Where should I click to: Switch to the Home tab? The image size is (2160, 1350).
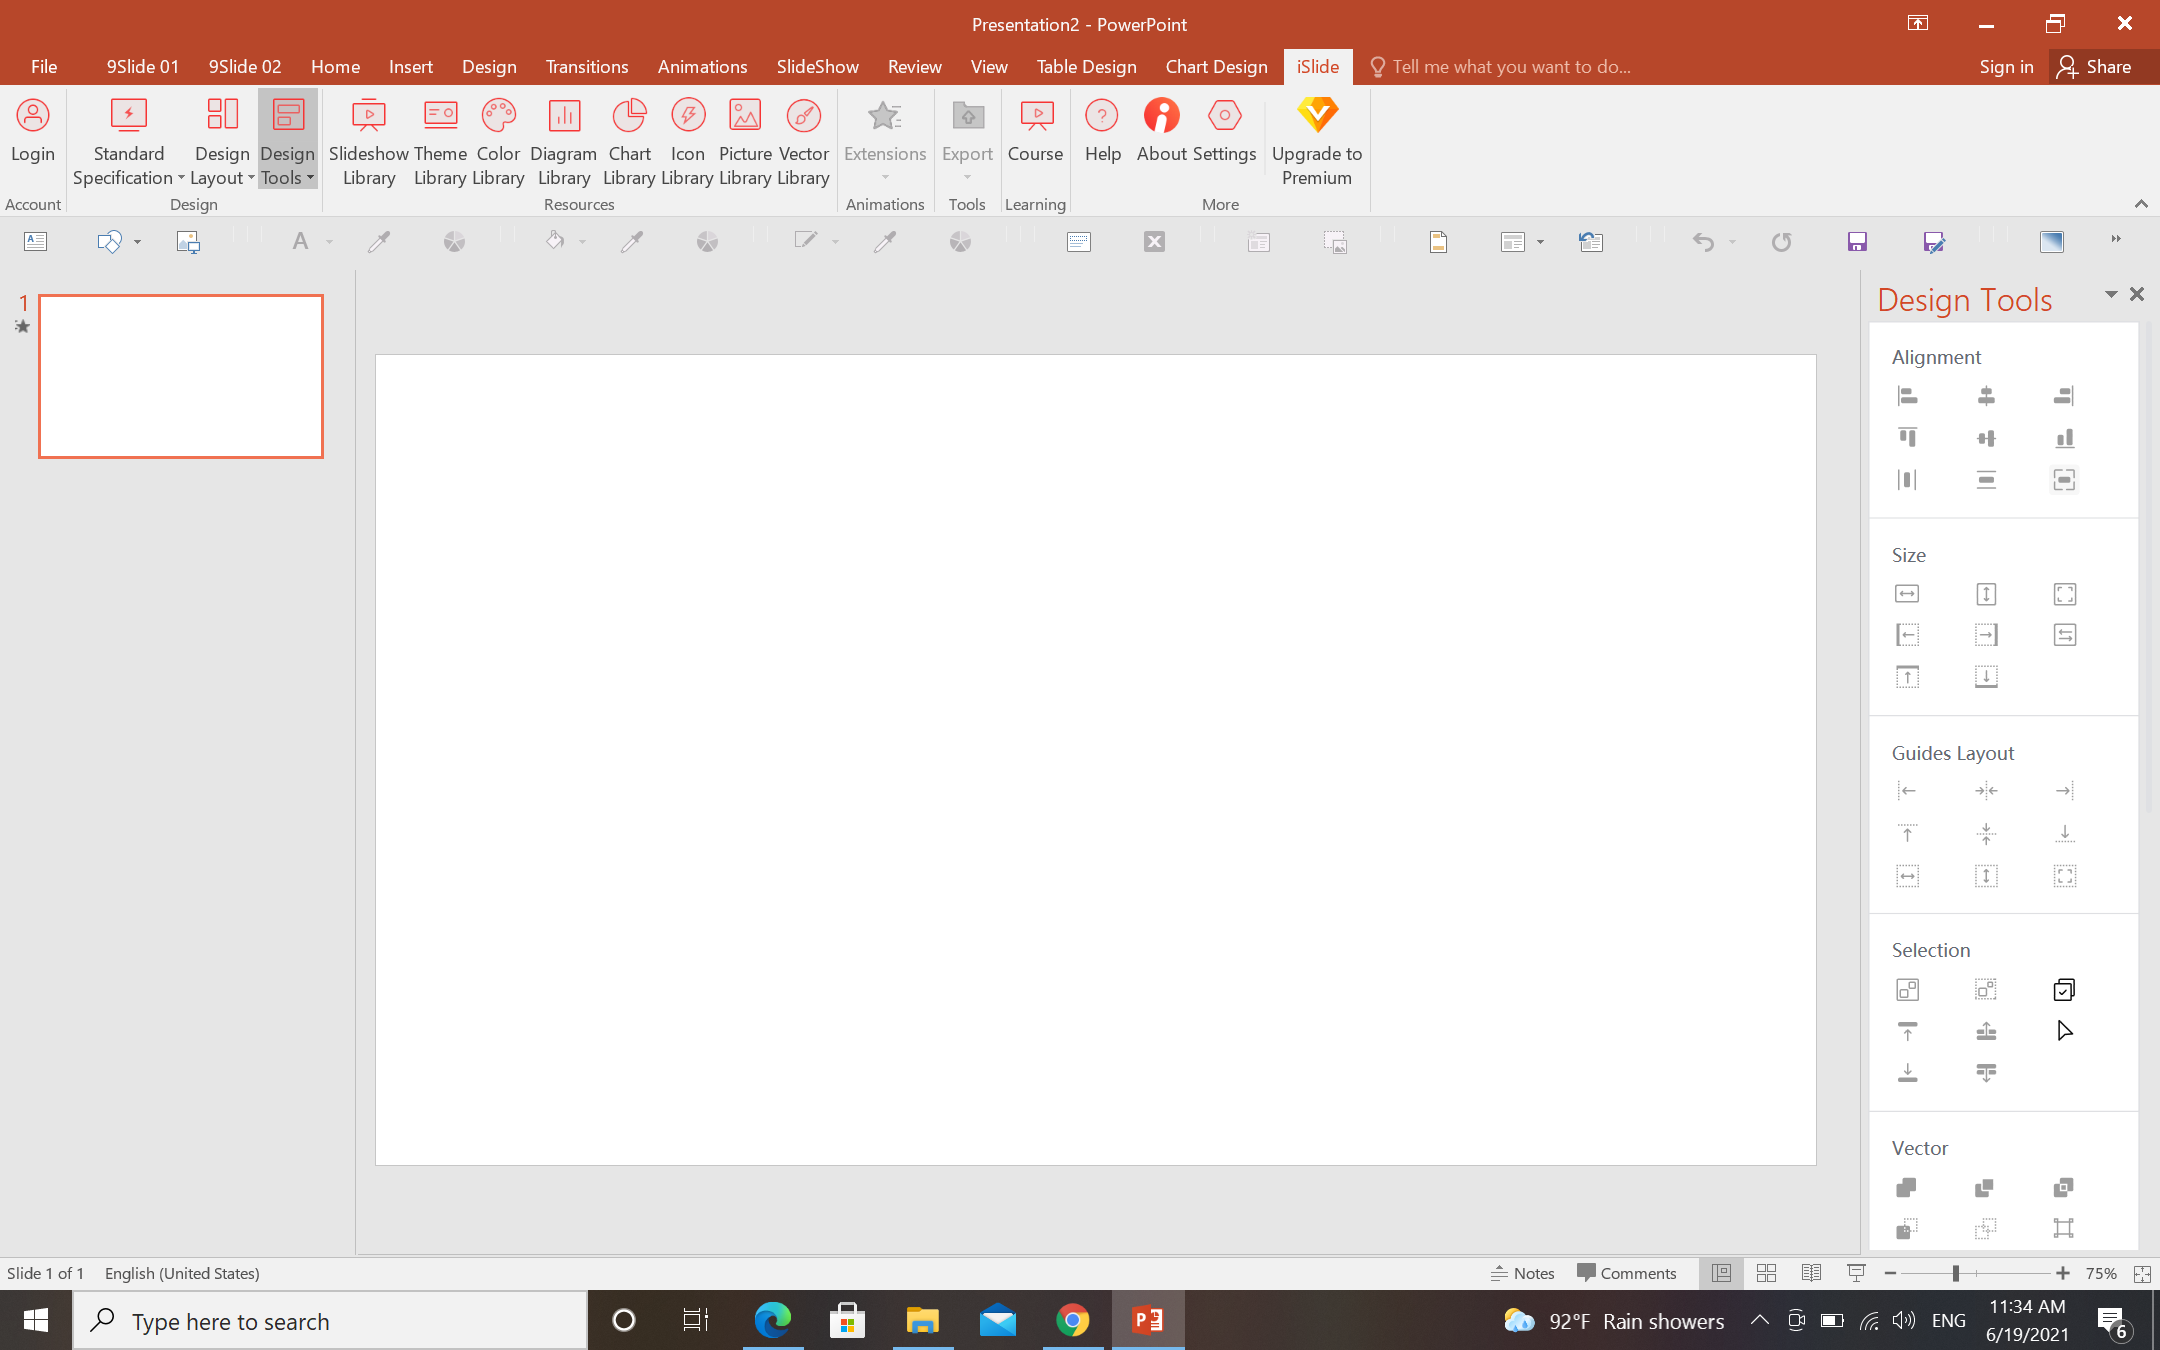[335, 66]
